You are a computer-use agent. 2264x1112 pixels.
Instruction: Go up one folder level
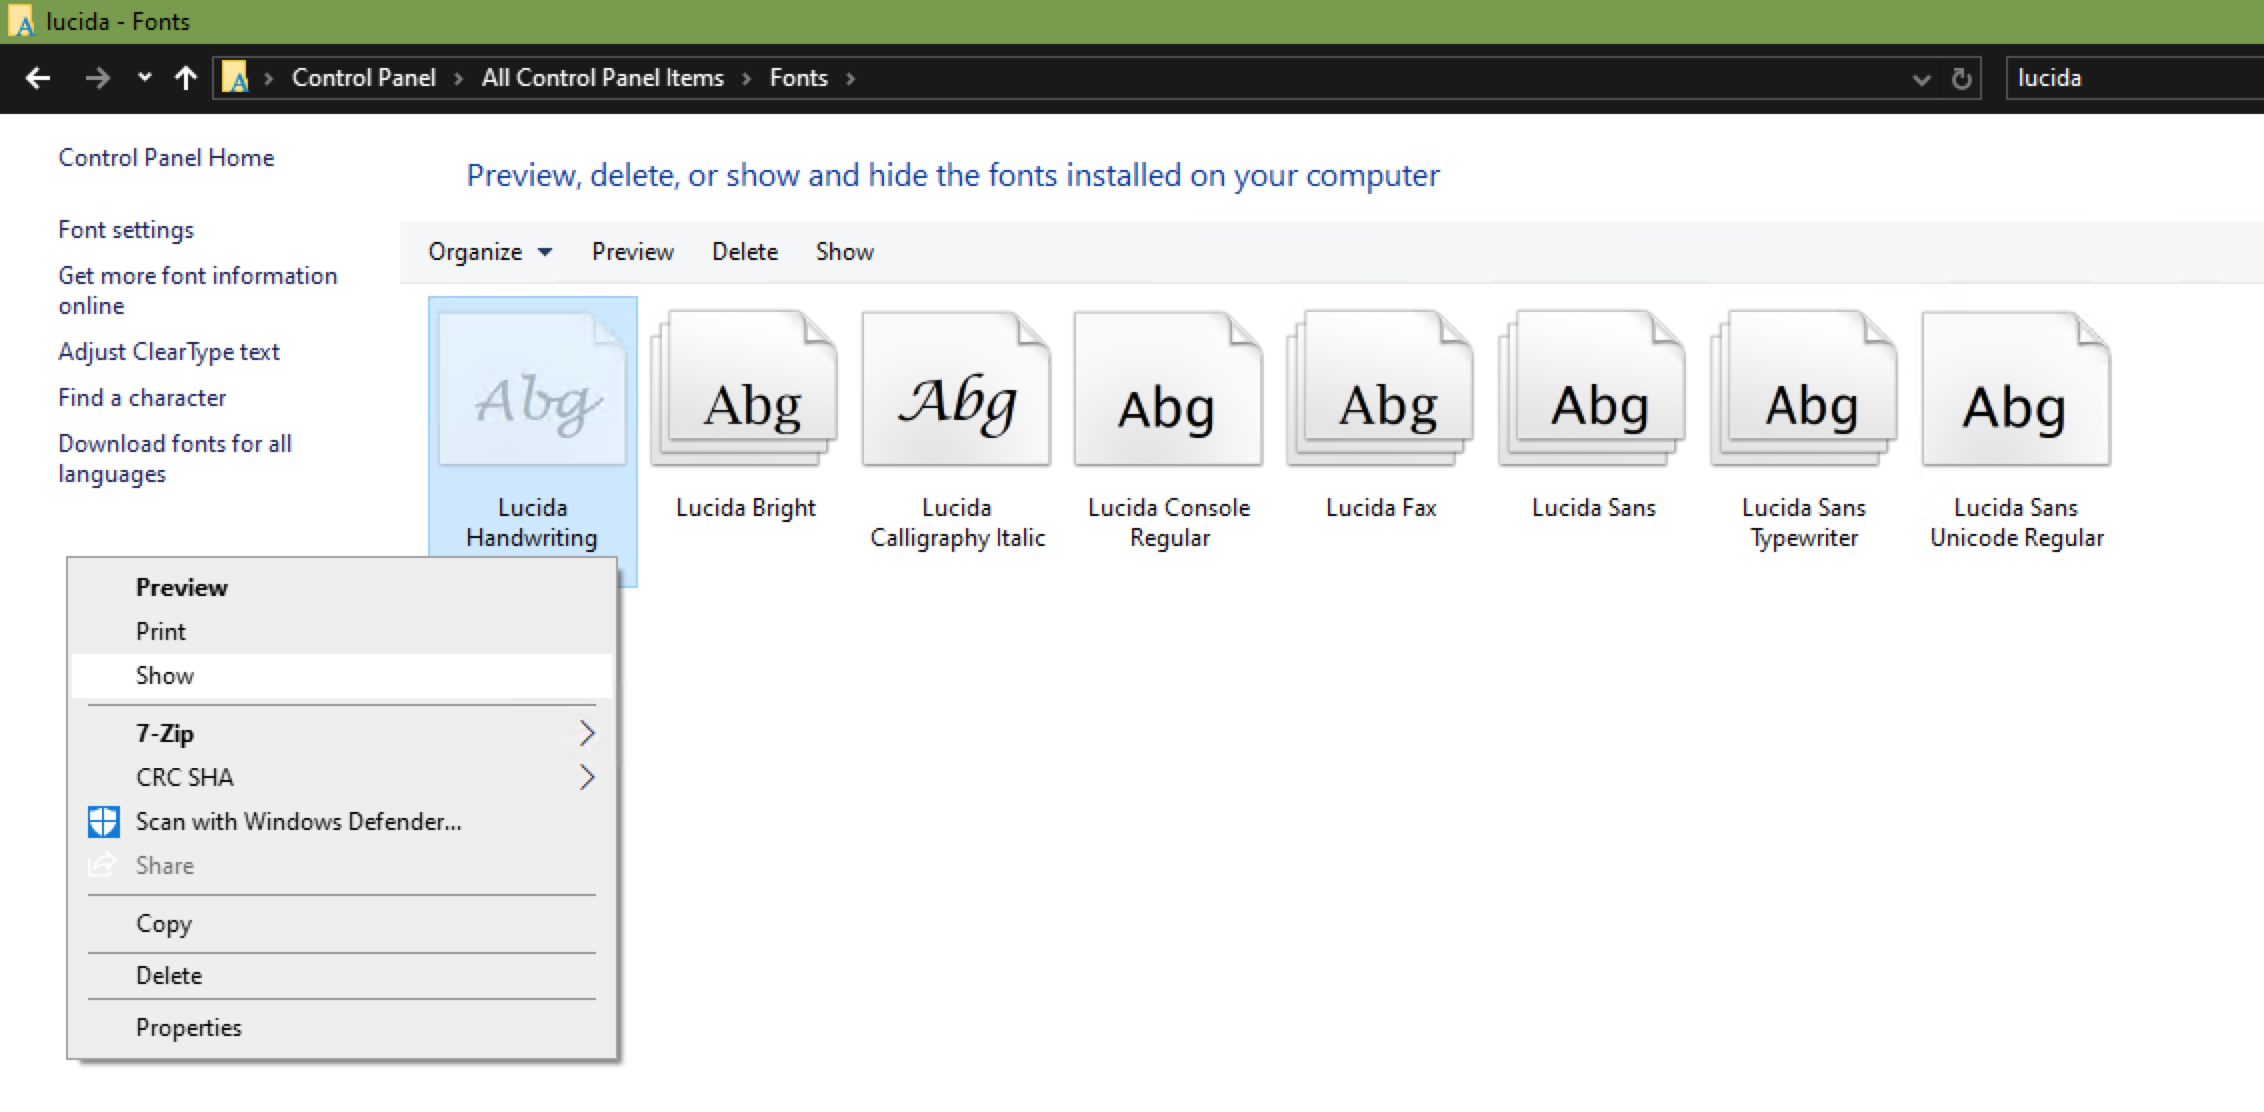[185, 78]
